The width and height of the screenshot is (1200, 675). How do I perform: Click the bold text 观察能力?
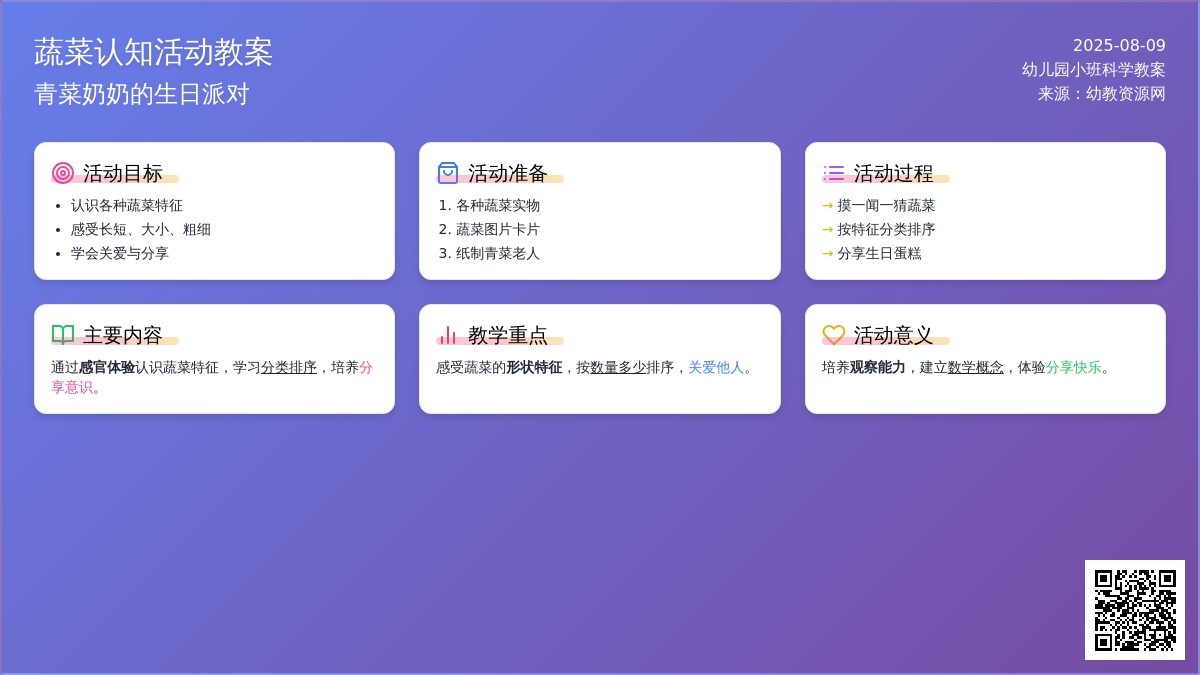(878, 367)
